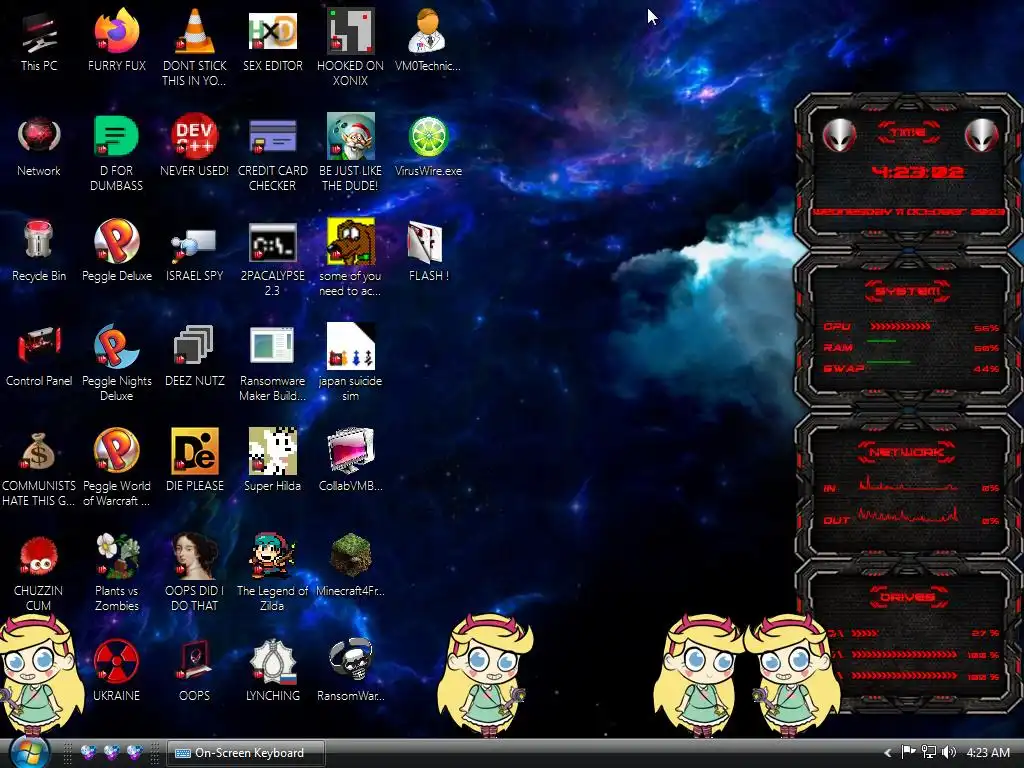Viewport: 1024px width, 768px height.
Task: Open the Windows Start orb
Action: pyautogui.click(x=28, y=752)
